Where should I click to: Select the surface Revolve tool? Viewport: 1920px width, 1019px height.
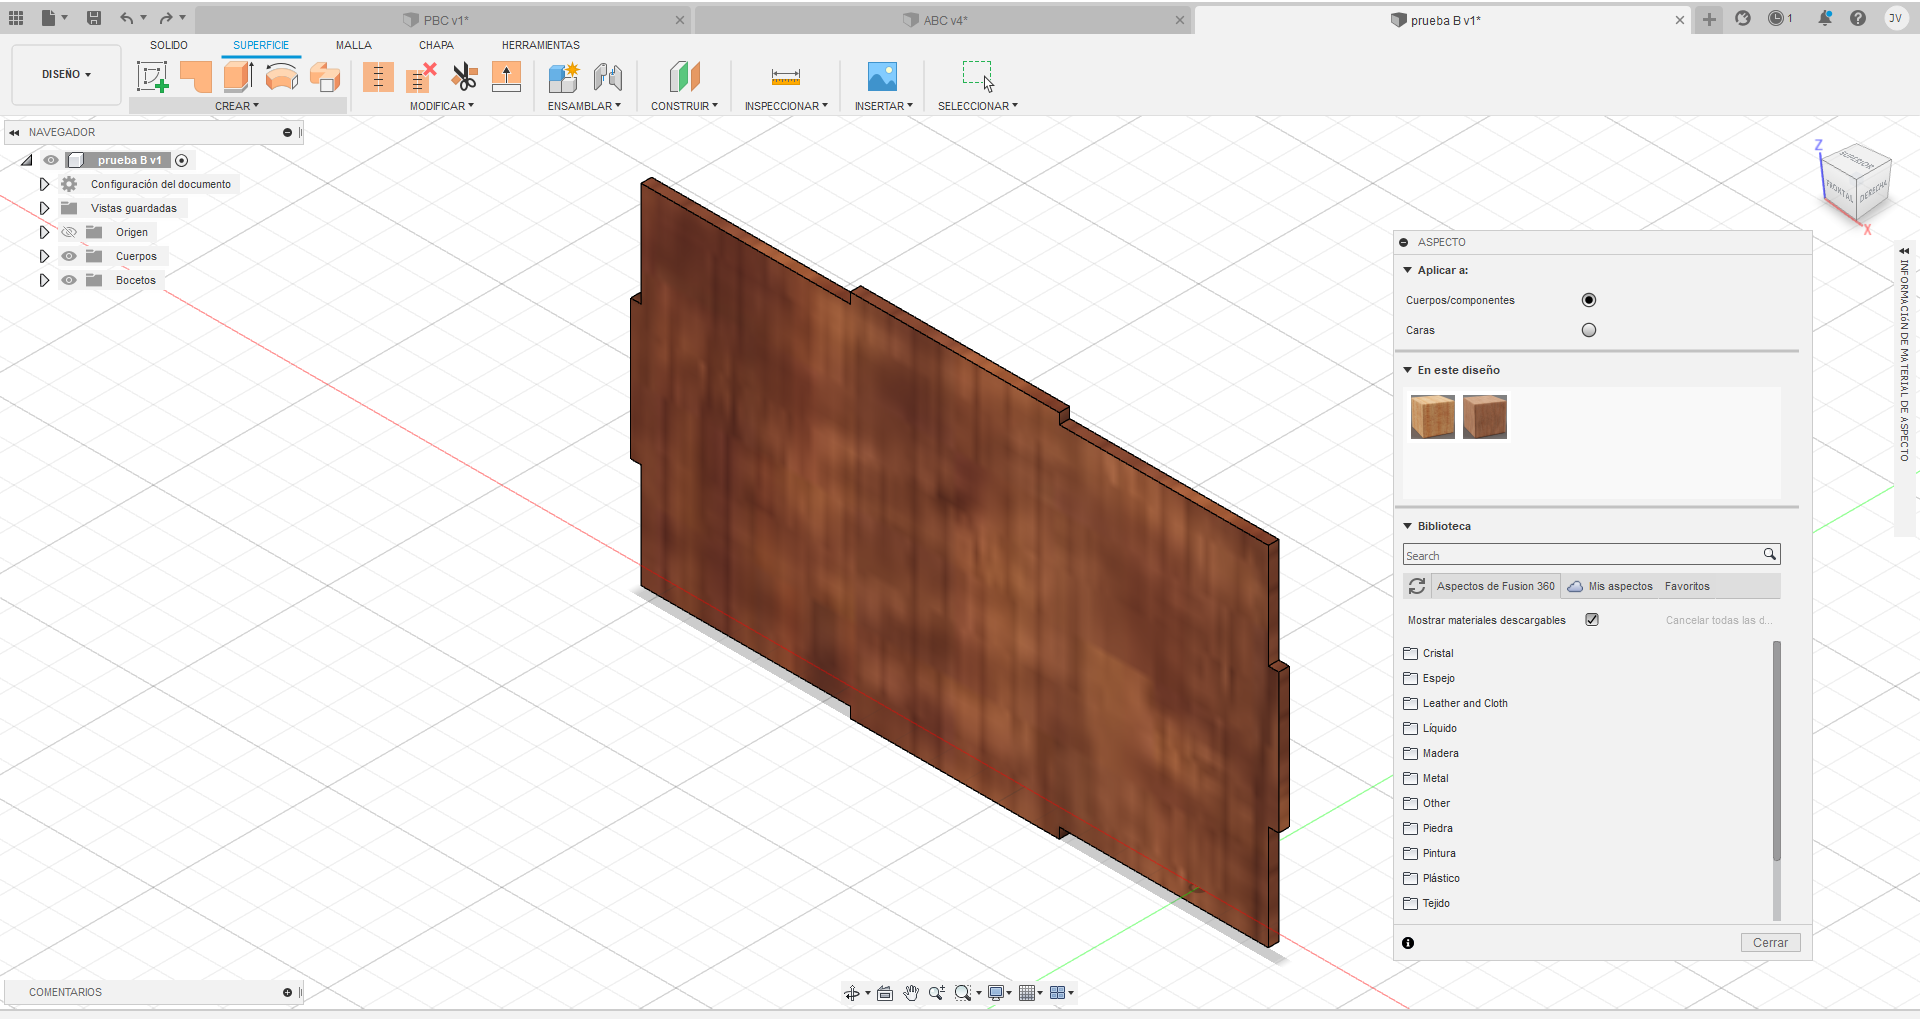(x=282, y=77)
